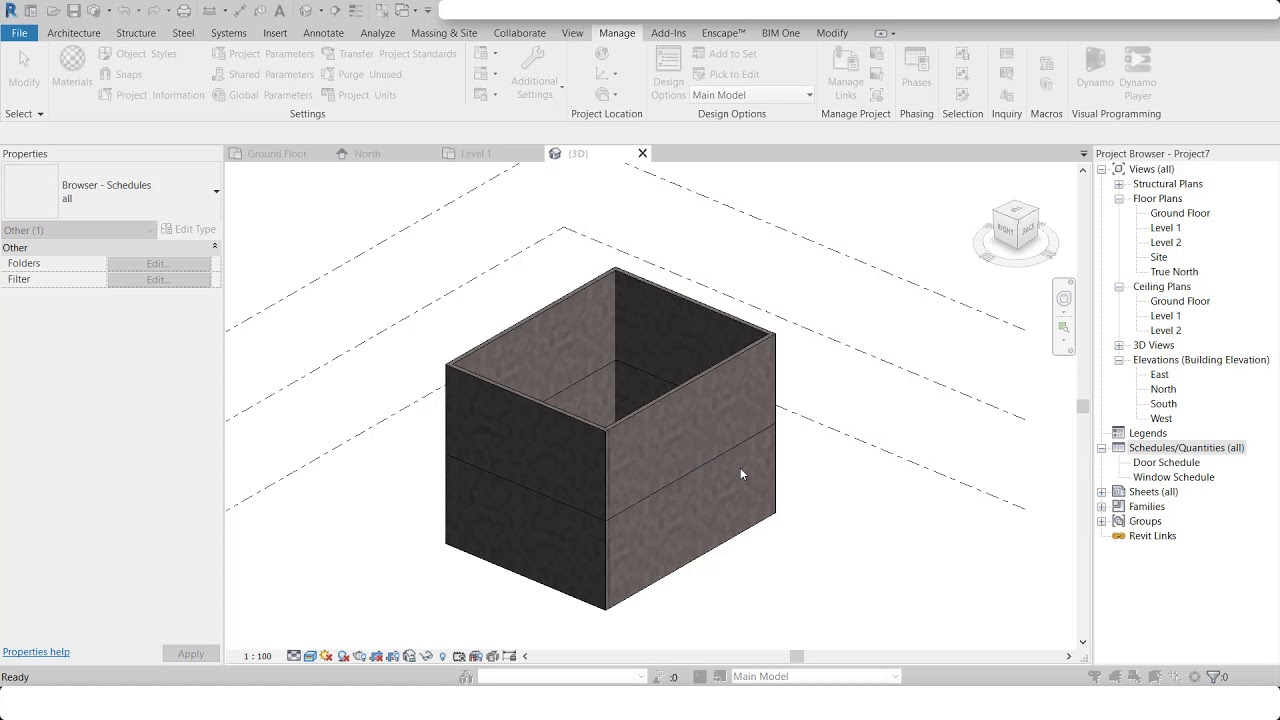Open the Select panel dropdown

click(24, 114)
